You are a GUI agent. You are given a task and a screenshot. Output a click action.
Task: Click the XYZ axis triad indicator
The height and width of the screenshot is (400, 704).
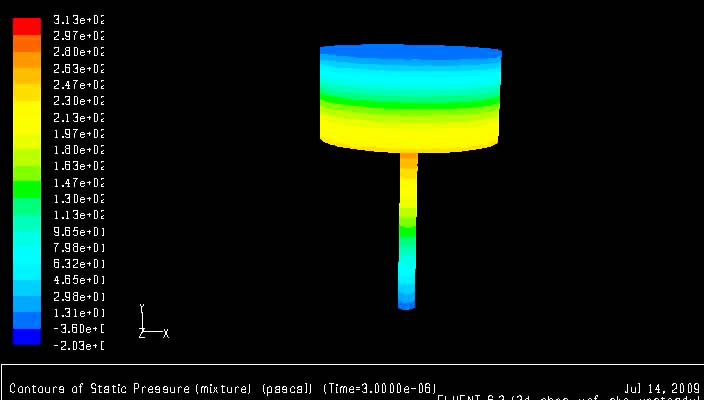152,324
